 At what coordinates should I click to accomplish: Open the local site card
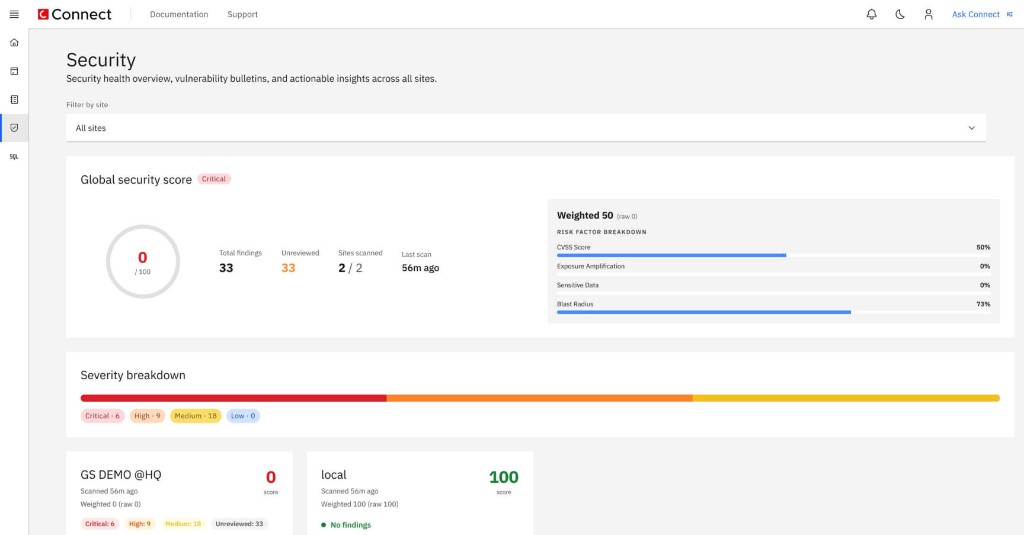420,493
